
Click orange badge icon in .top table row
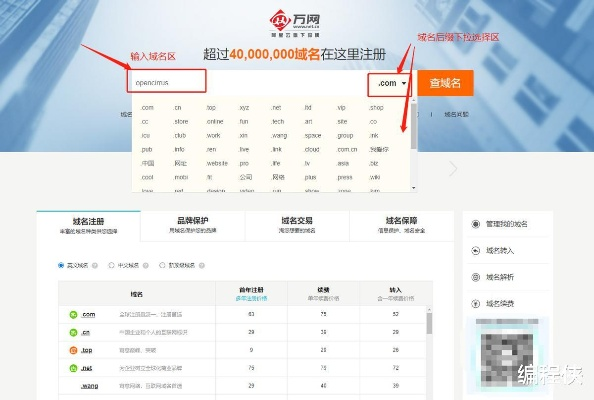(x=73, y=350)
